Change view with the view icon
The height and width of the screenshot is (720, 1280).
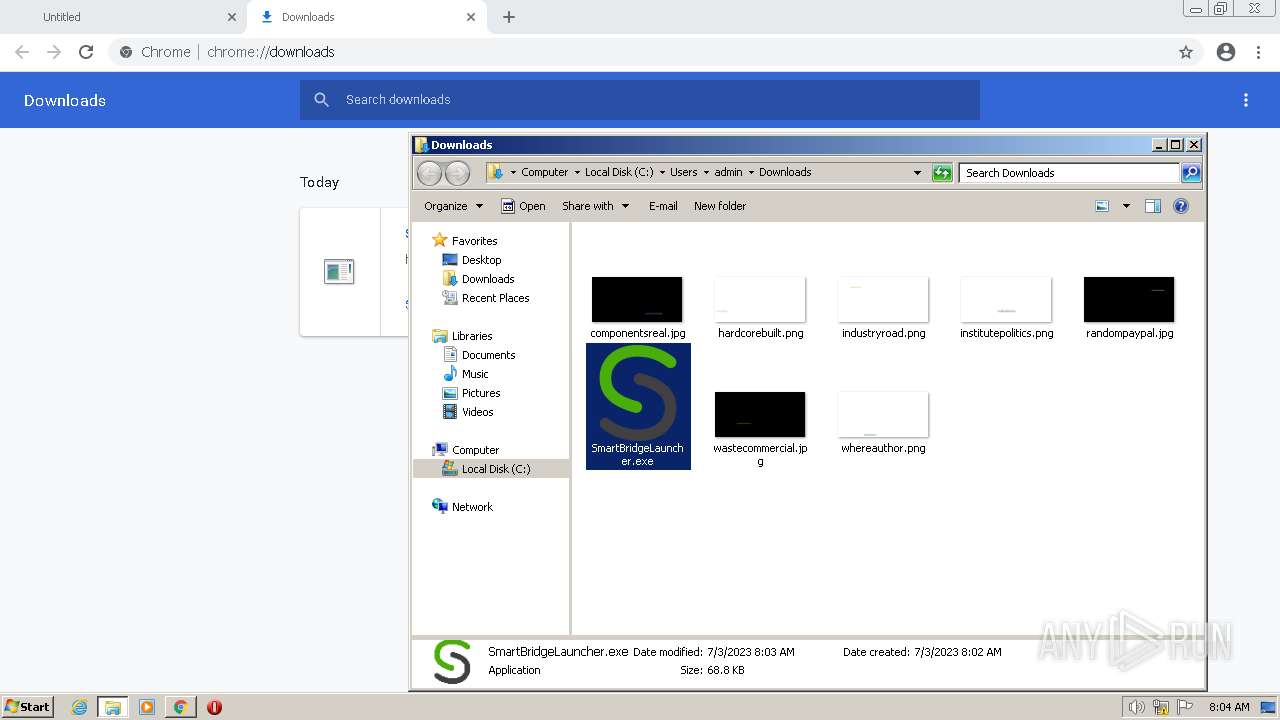1102,206
